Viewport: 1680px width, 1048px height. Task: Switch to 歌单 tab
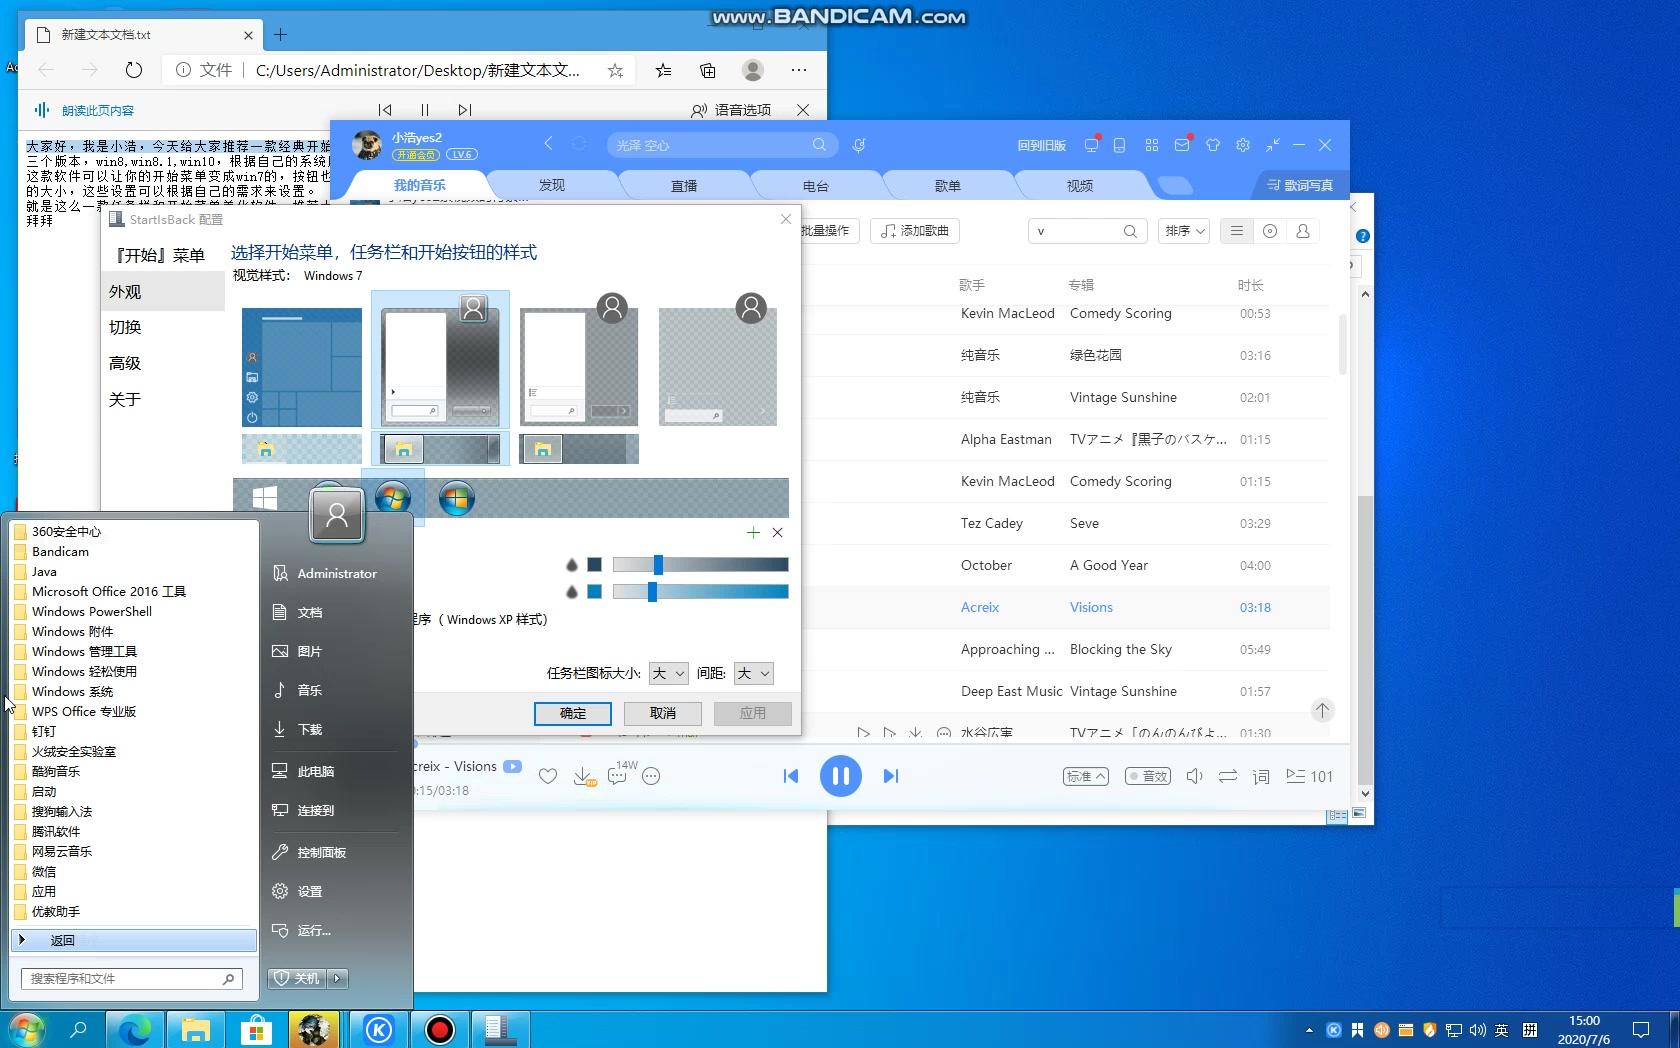pos(948,186)
